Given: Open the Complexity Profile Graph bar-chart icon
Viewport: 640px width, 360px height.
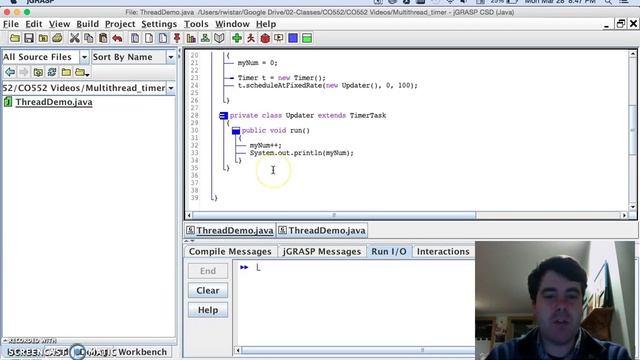Looking at the screenshot, I should [x=191, y=38].
